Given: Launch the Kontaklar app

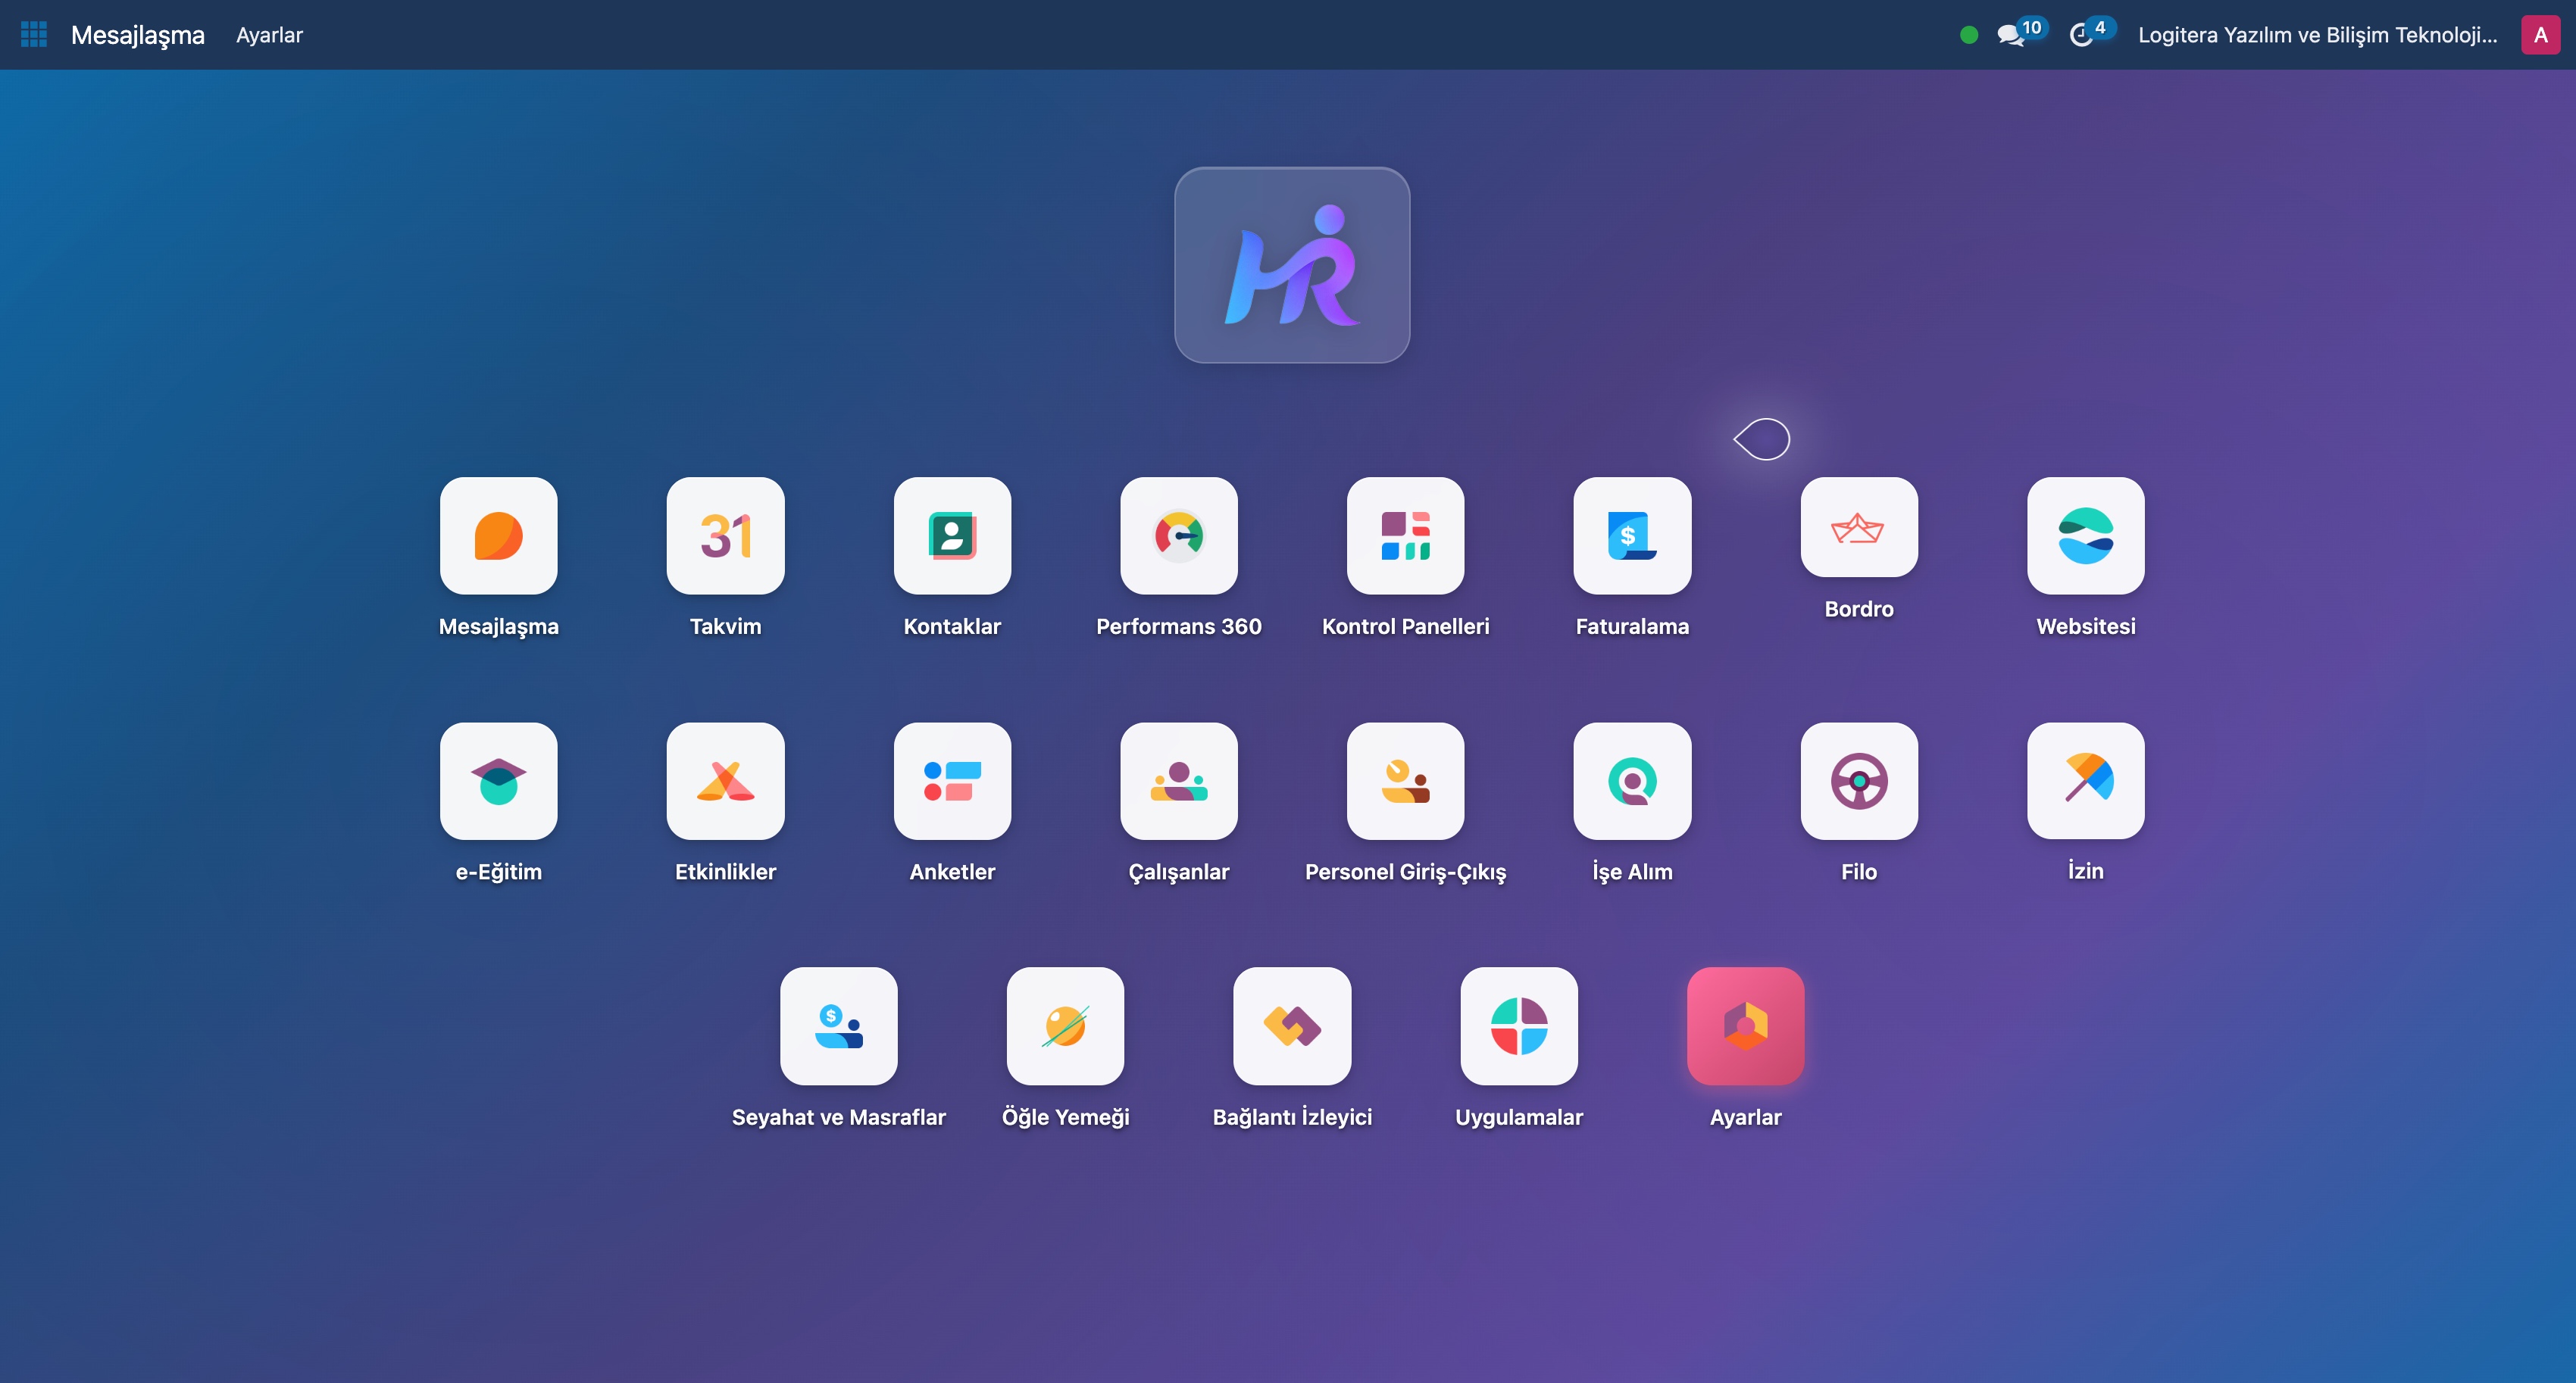Looking at the screenshot, I should point(952,536).
